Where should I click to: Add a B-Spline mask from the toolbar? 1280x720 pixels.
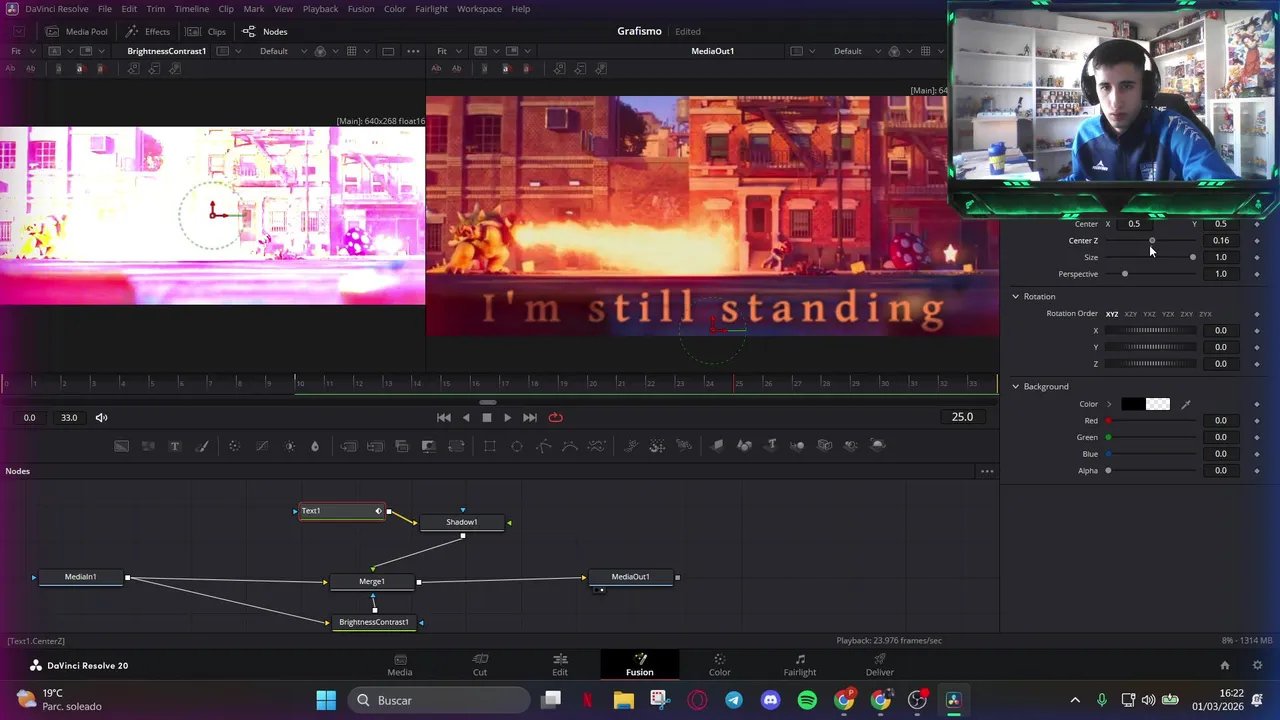tap(570, 446)
